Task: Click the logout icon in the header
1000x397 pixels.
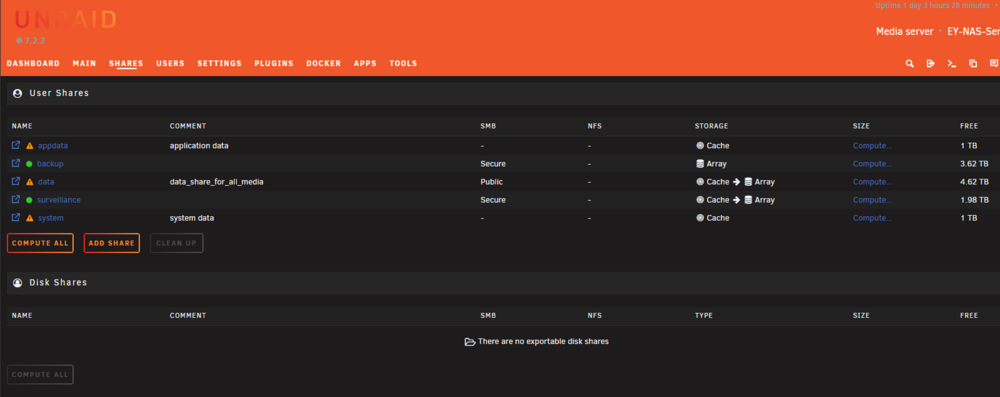Action: click(930, 64)
